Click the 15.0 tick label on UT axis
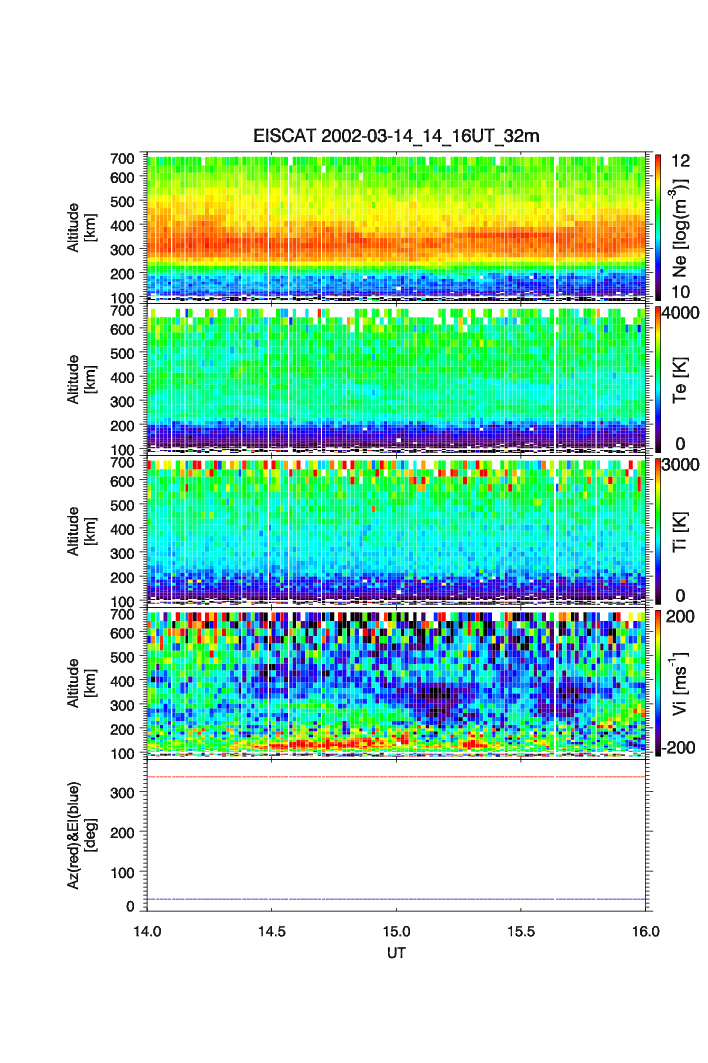 pyautogui.click(x=397, y=931)
